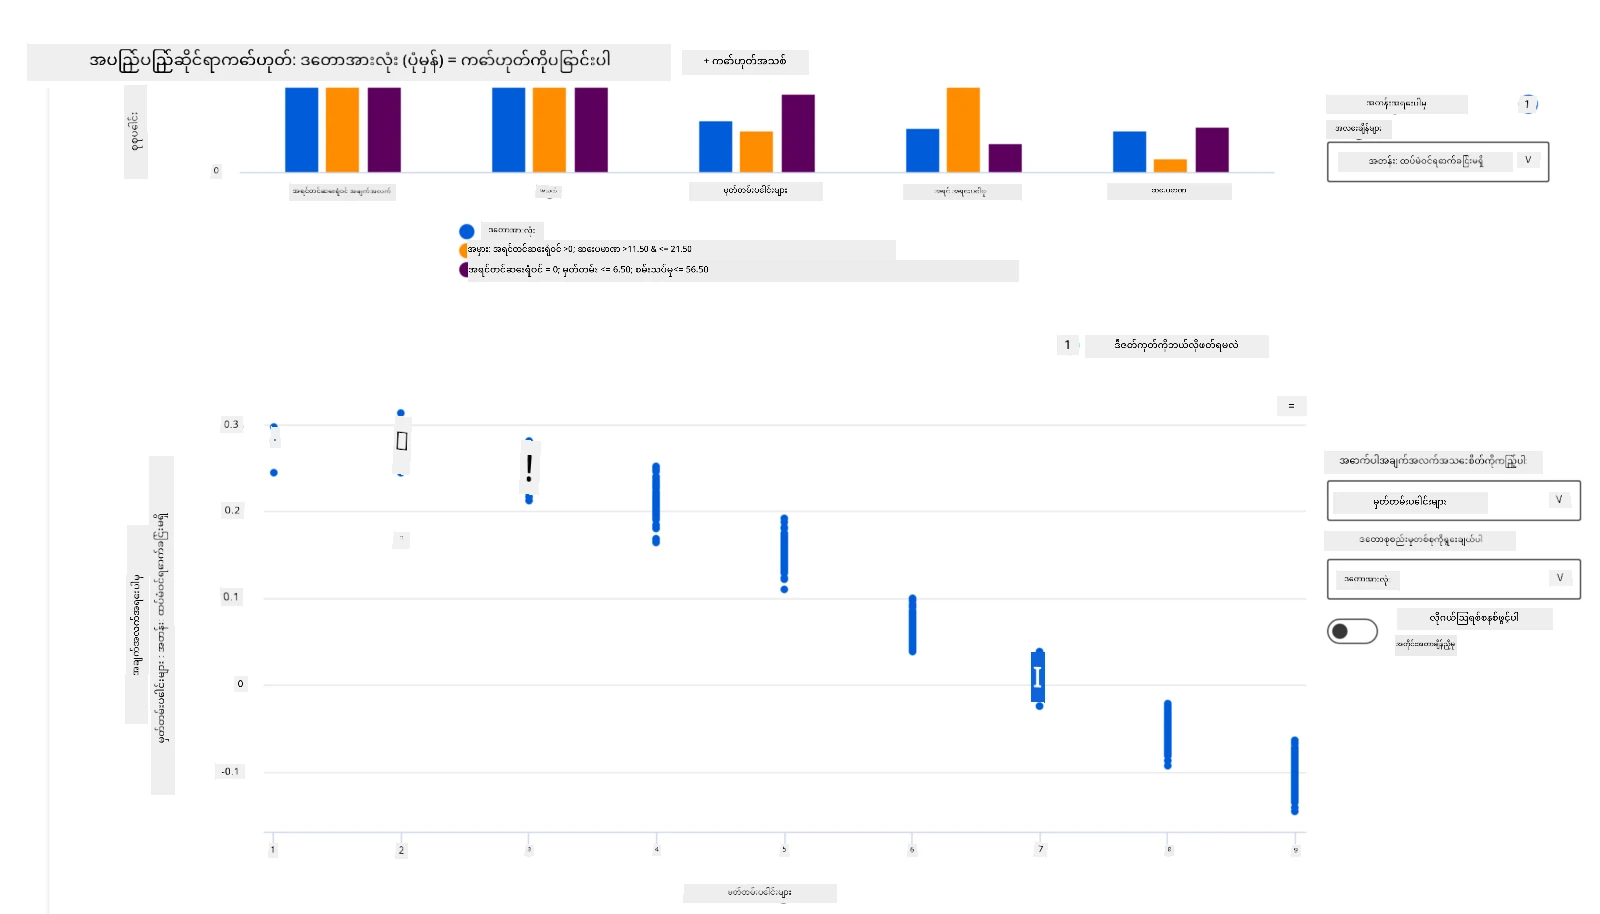The height and width of the screenshot is (914, 1600).
Task: Click the lower scatter point above x value 1
Action: coord(274,473)
